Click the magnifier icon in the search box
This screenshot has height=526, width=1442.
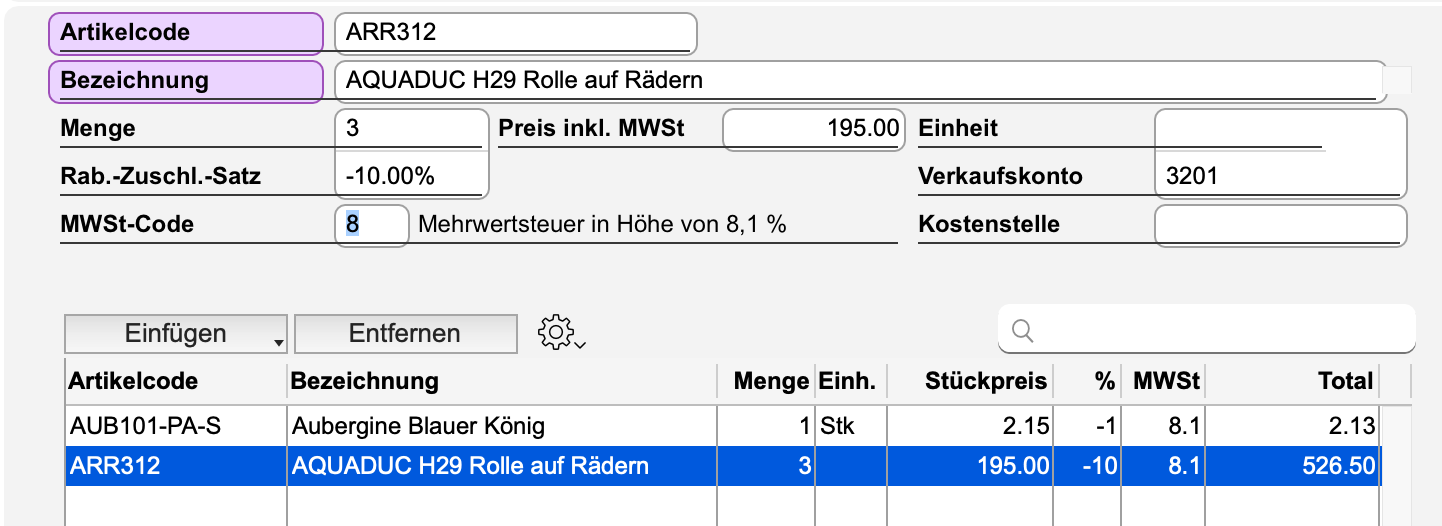pos(1022,331)
